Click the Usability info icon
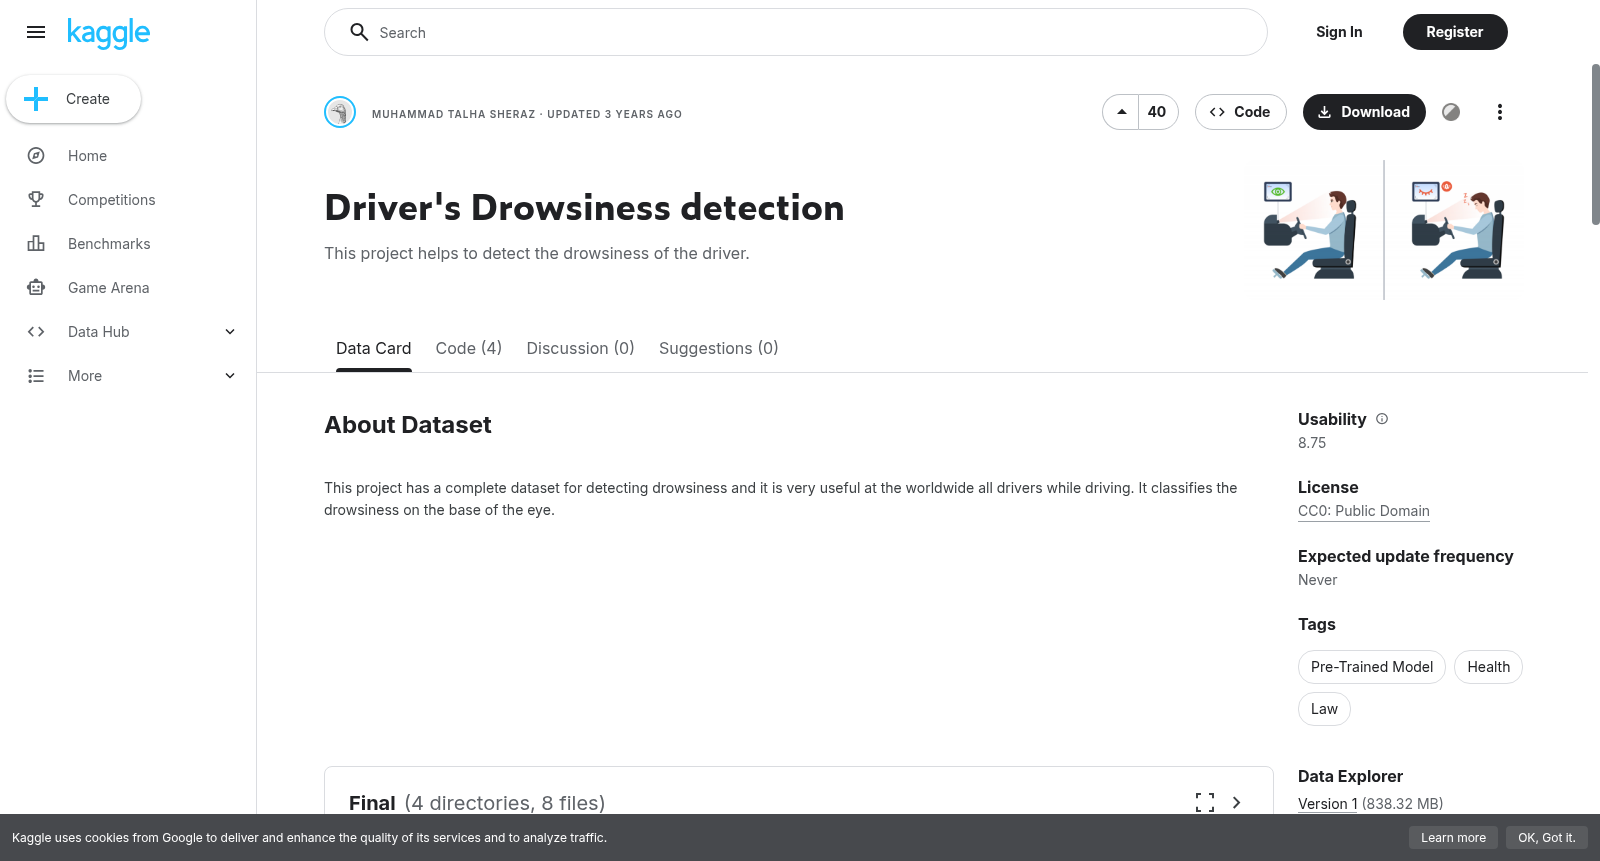 pyautogui.click(x=1382, y=419)
